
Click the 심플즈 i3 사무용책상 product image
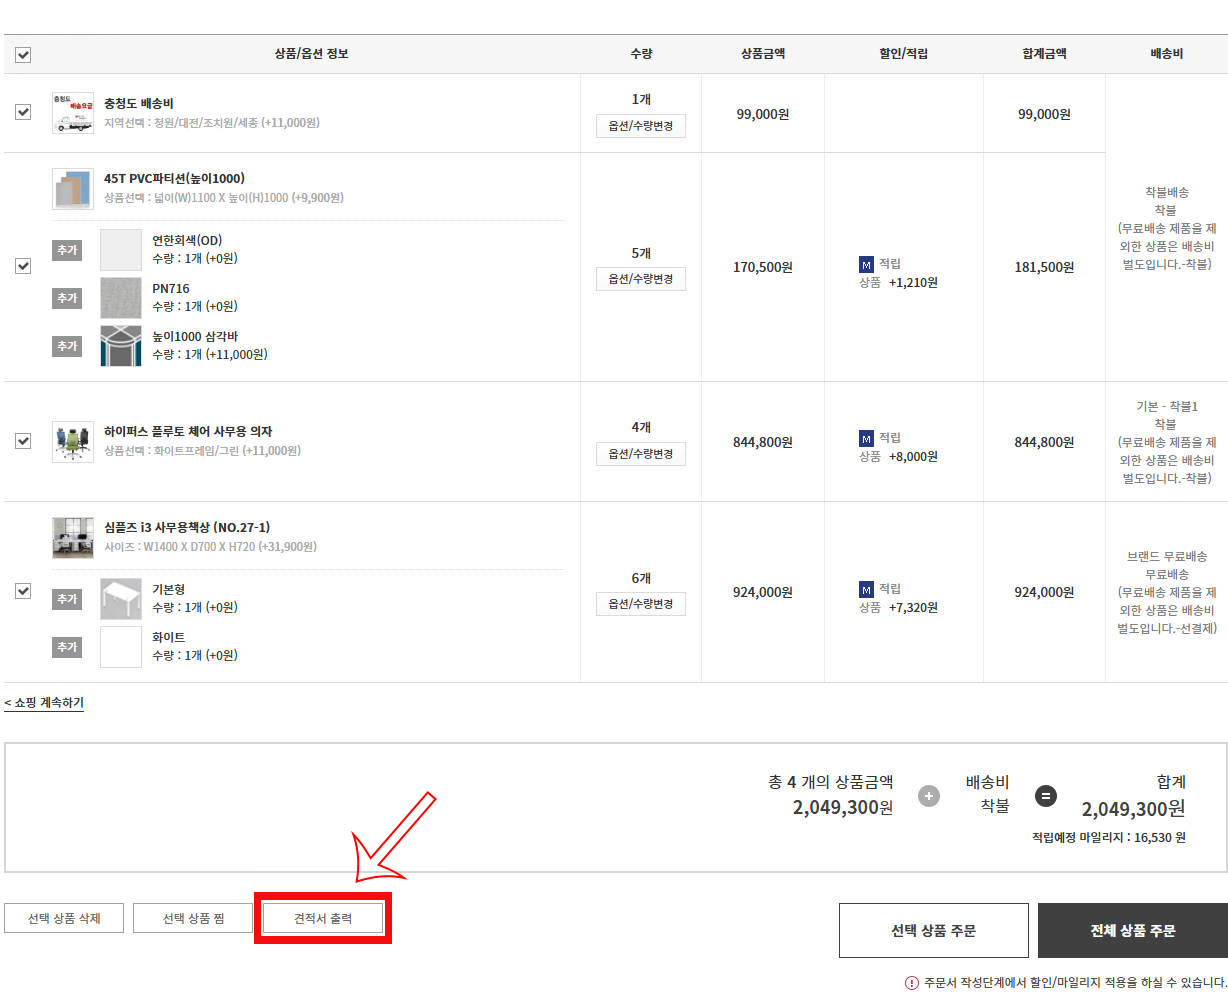tap(72, 538)
